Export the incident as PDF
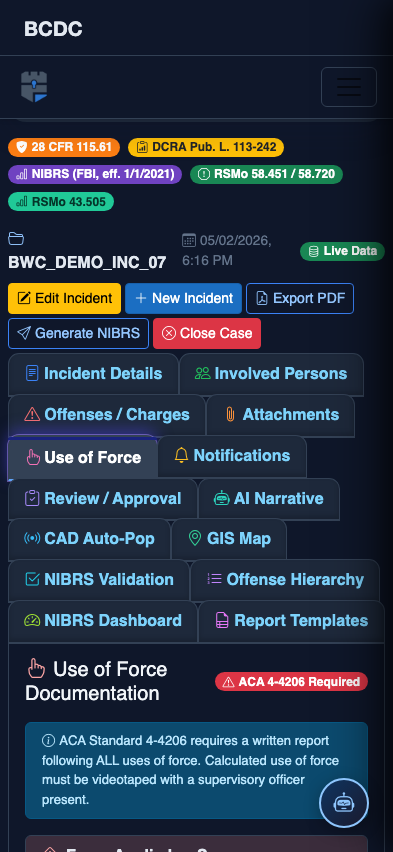 [300, 298]
